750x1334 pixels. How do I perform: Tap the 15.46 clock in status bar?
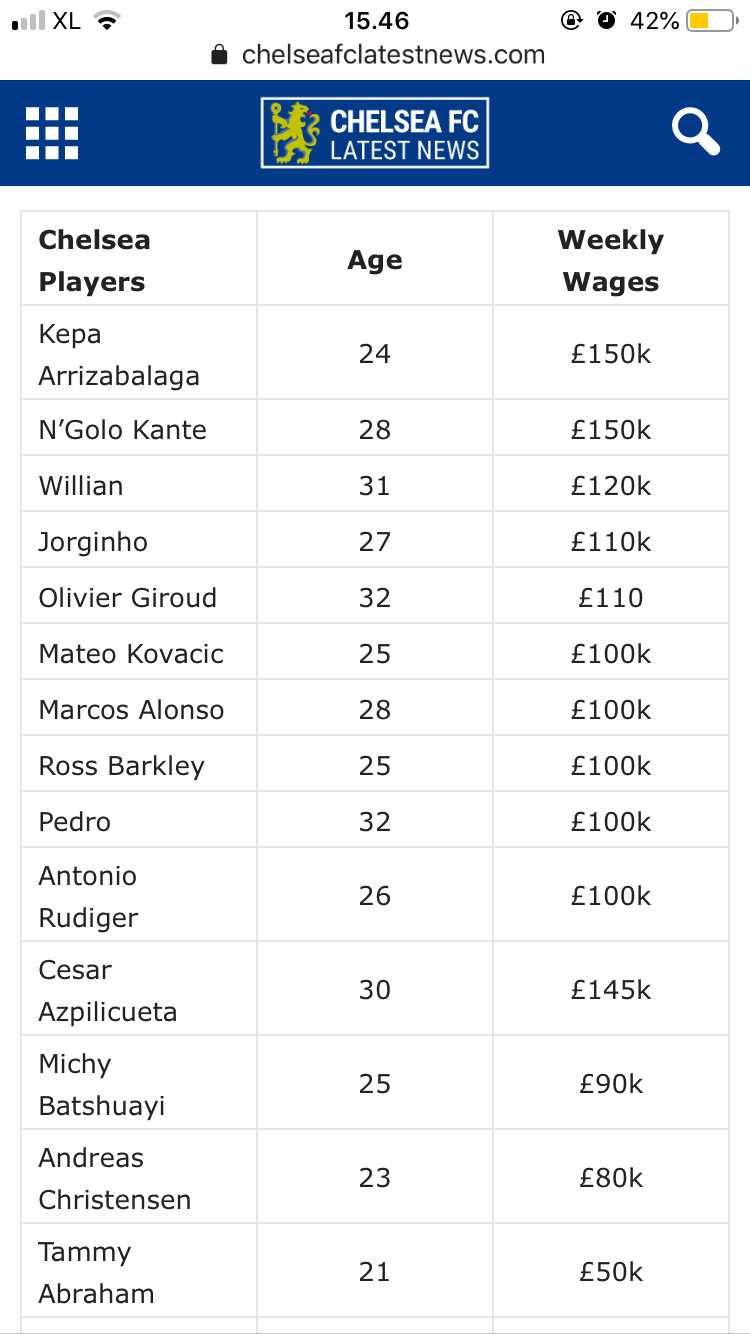point(376,21)
